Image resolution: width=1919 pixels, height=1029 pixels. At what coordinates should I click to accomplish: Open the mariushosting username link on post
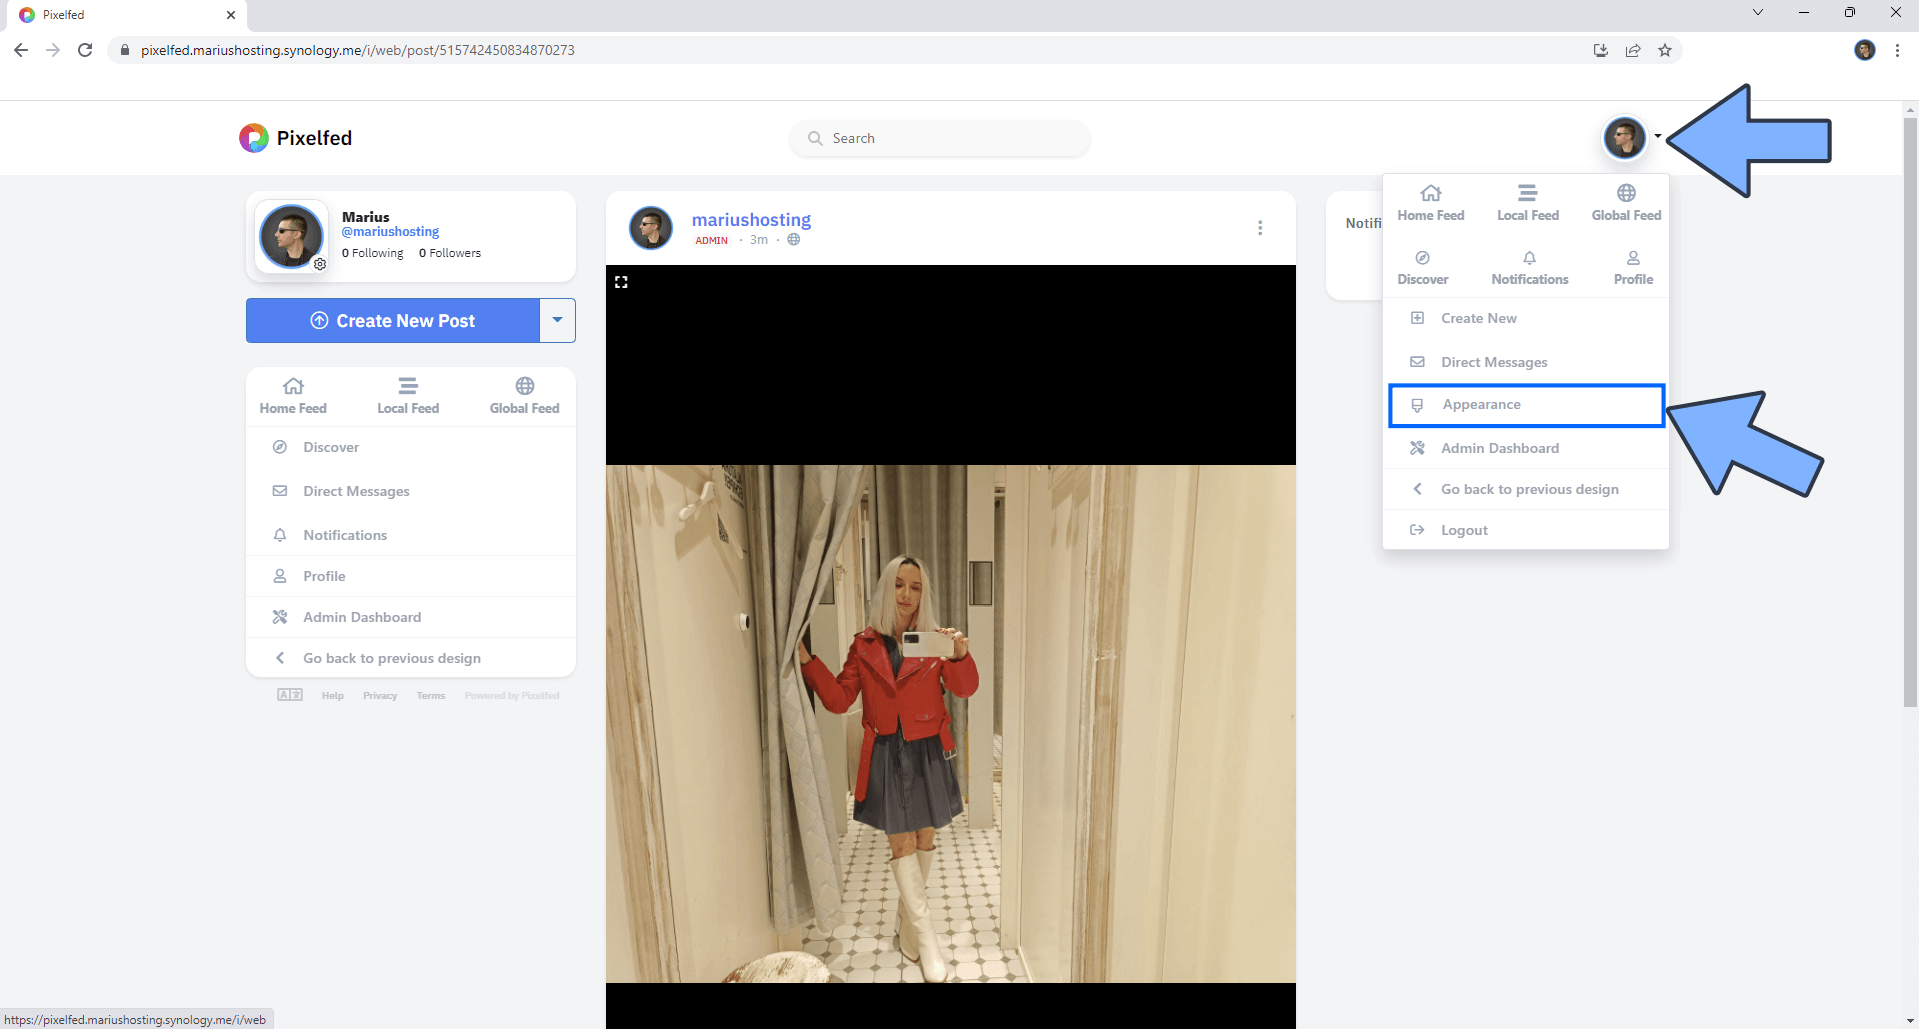pyautogui.click(x=751, y=220)
